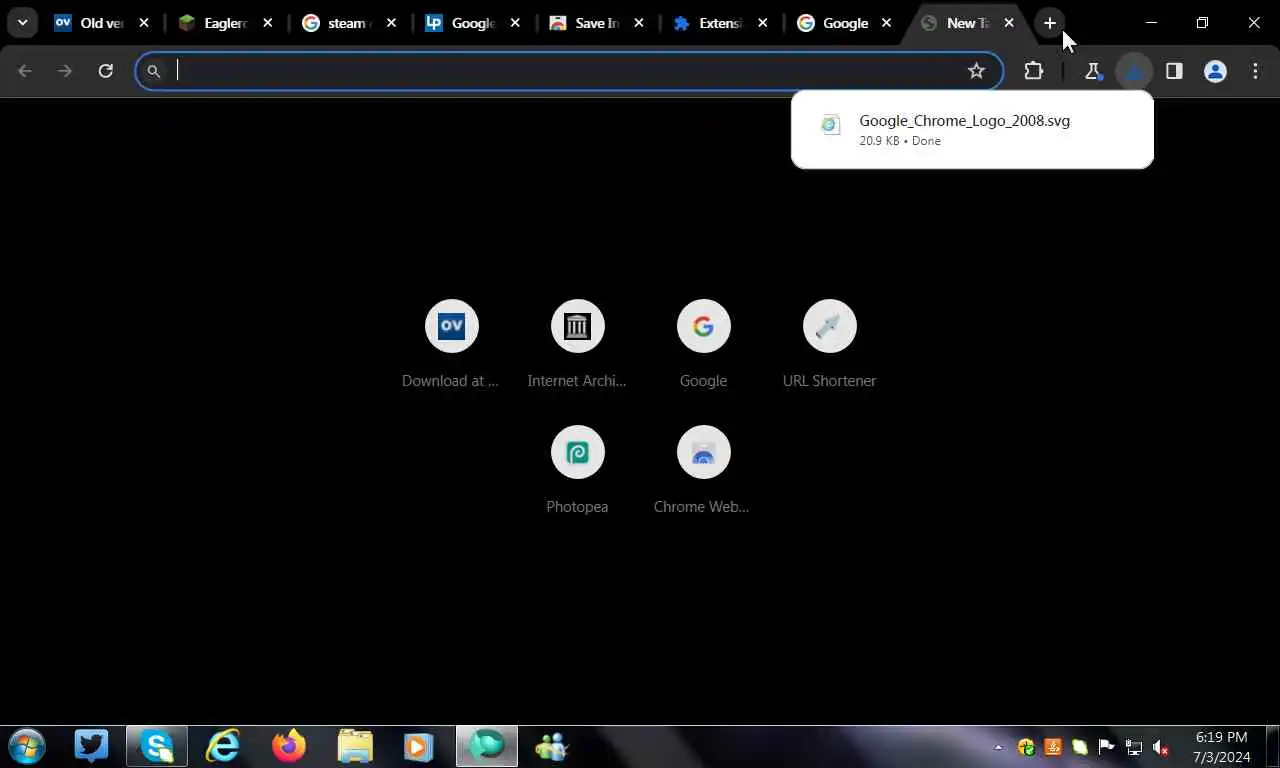Switch to the Save Image tab
This screenshot has height=768, width=1280.
click(x=596, y=23)
